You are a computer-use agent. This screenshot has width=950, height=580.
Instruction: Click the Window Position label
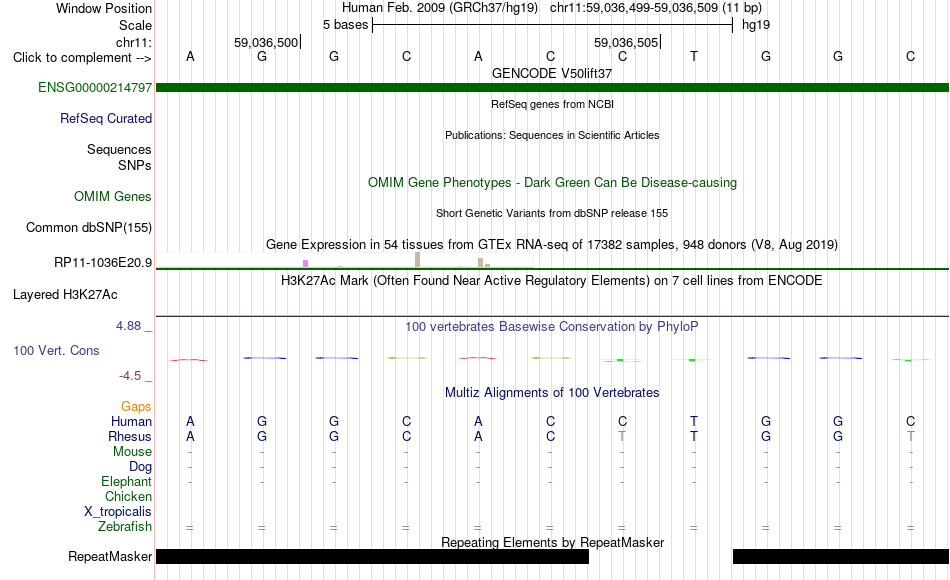click(x=104, y=8)
